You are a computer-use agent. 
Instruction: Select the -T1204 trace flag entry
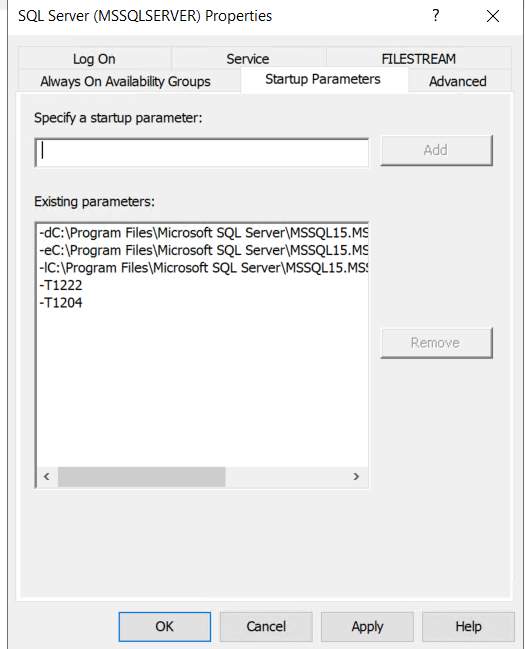click(x=61, y=303)
